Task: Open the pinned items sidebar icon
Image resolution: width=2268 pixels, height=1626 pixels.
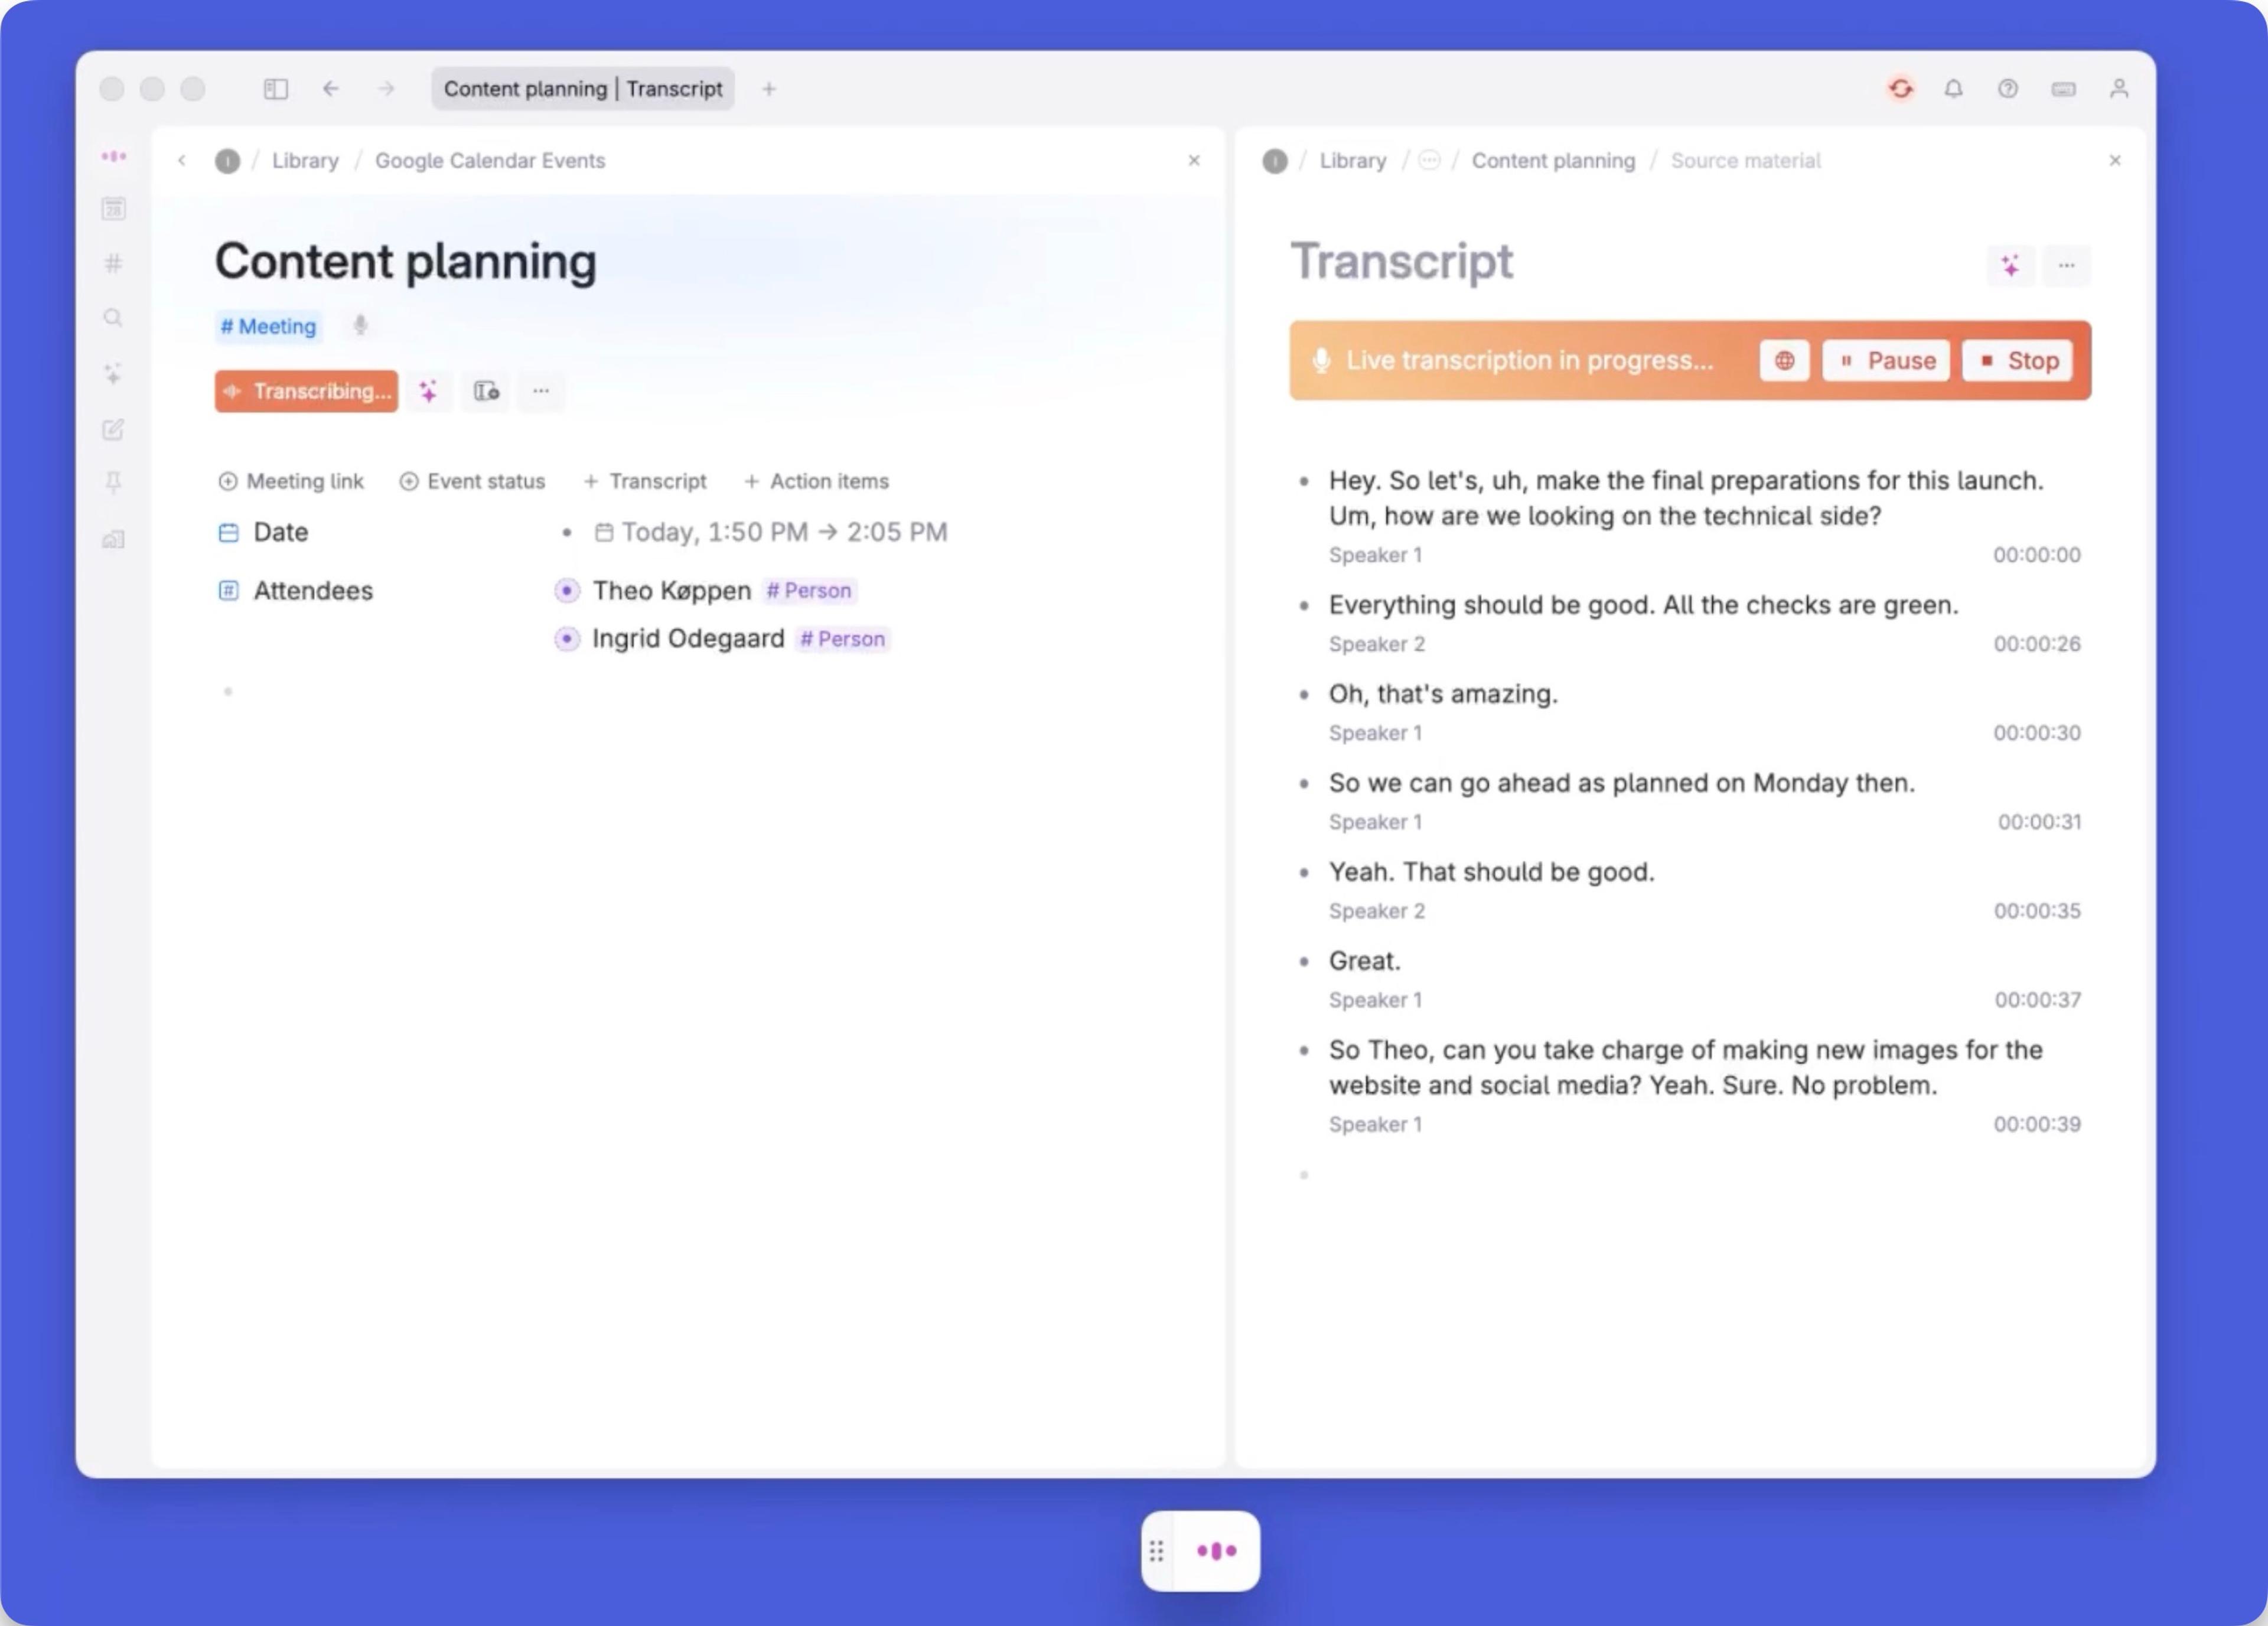Action: 113,483
